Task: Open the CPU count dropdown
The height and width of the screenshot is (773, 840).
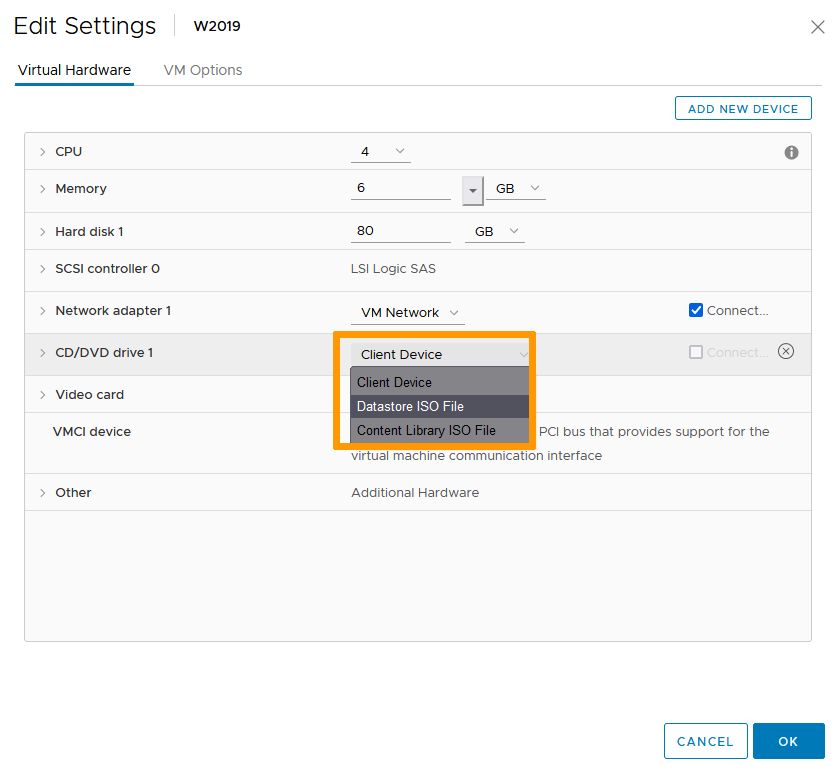Action: click(x=381, y=152)
